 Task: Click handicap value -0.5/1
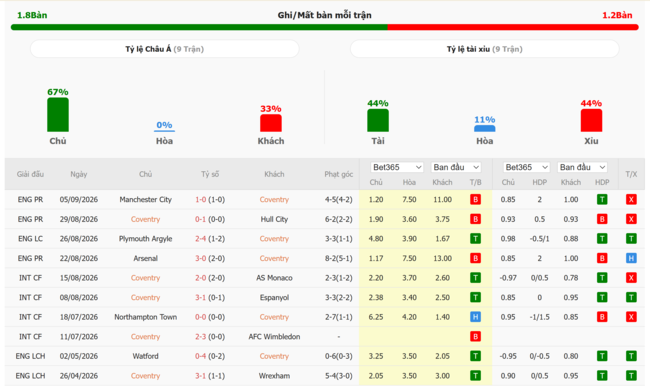(539, 238)
